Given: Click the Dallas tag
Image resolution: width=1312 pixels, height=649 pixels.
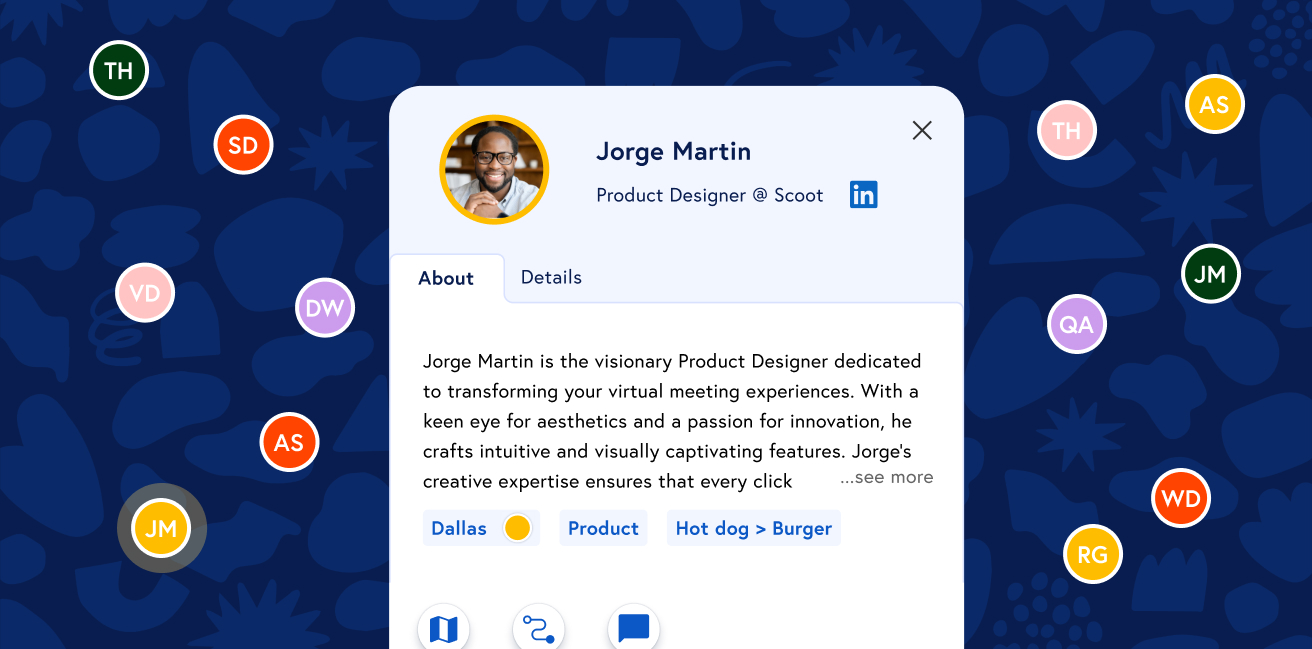Looking at the screenshot, I should (x=459, y=529).
